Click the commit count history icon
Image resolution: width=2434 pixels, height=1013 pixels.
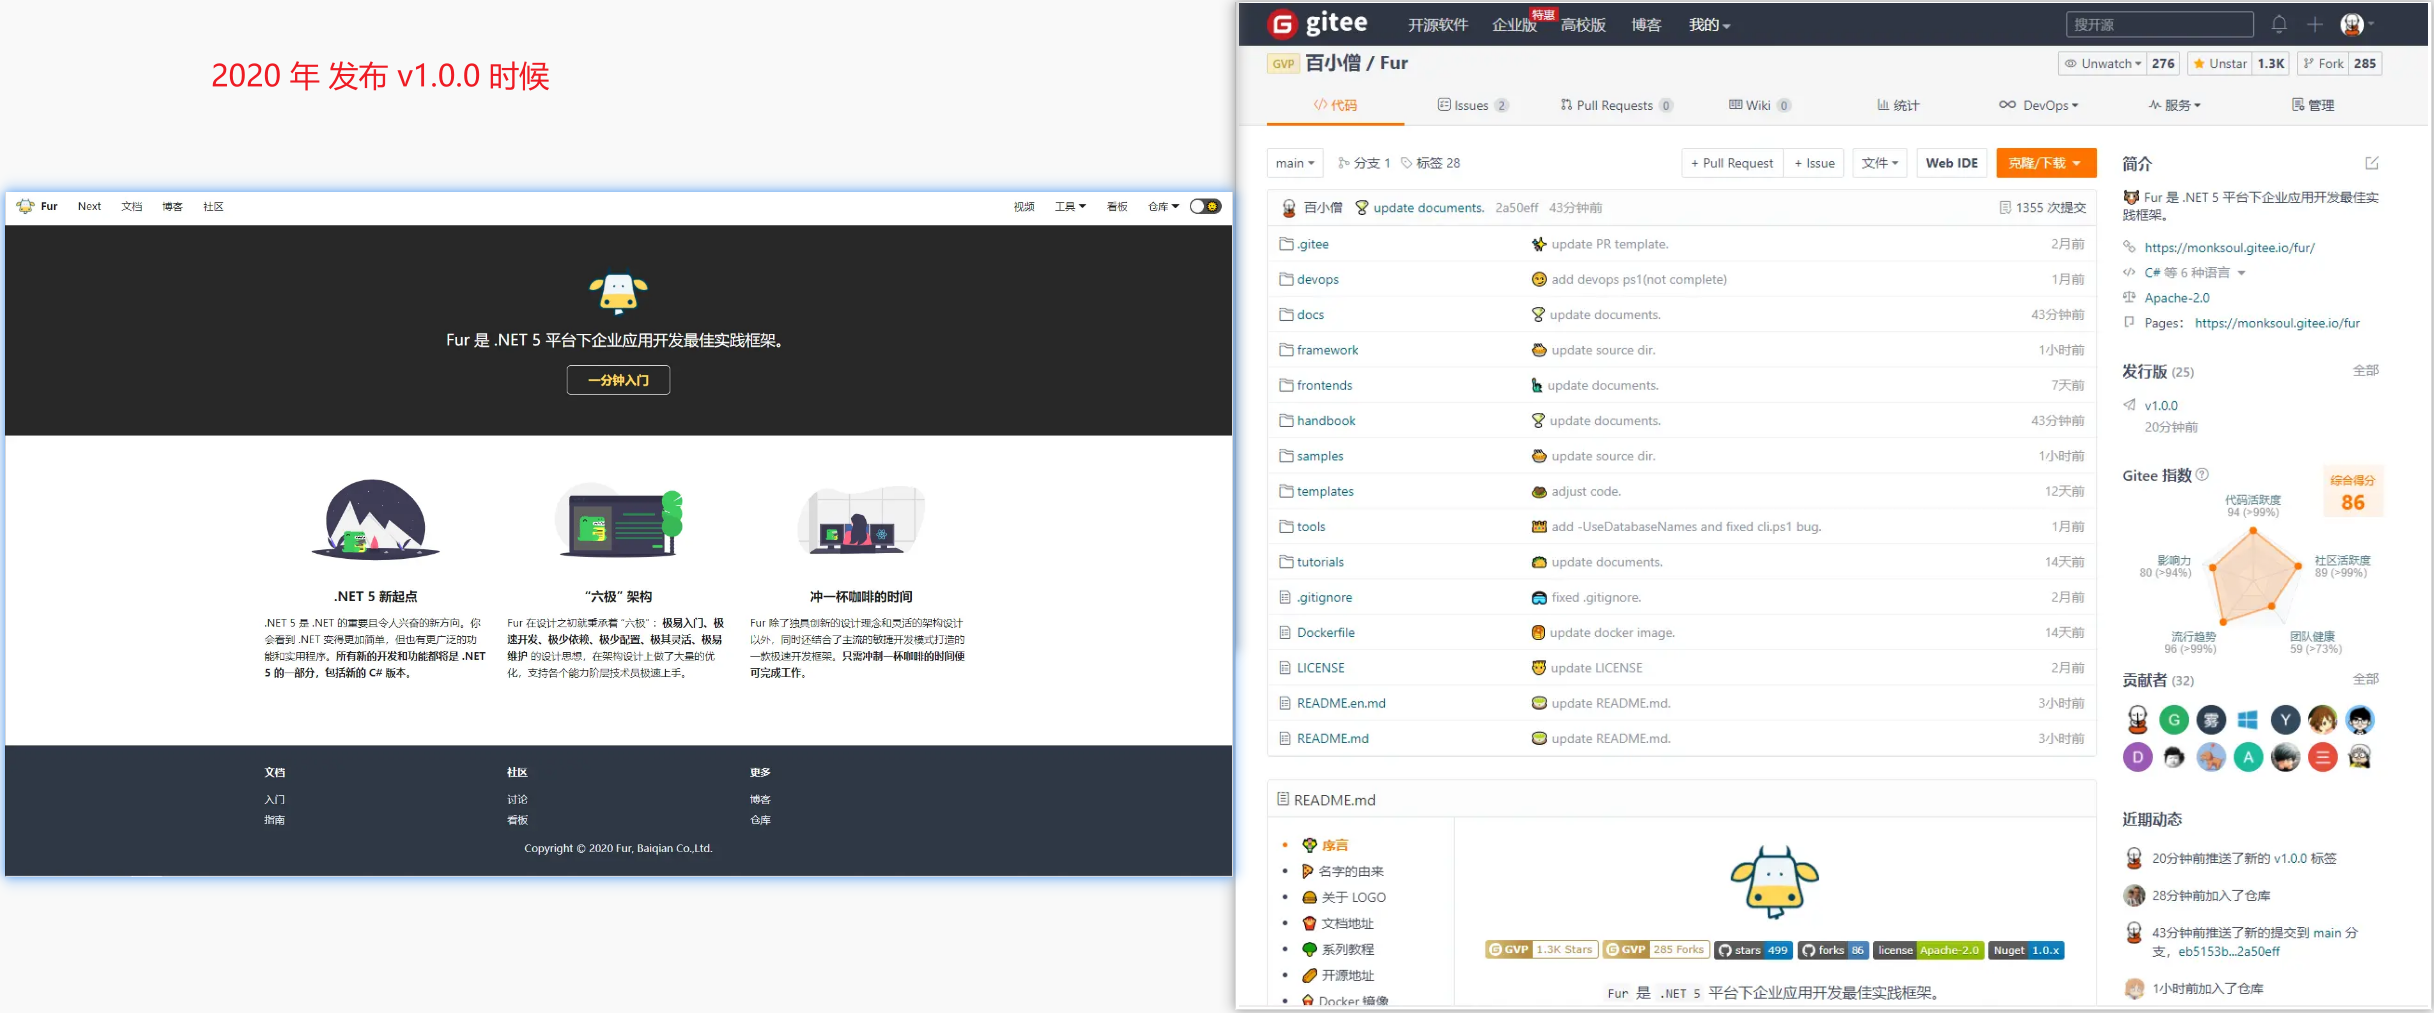2005,208
